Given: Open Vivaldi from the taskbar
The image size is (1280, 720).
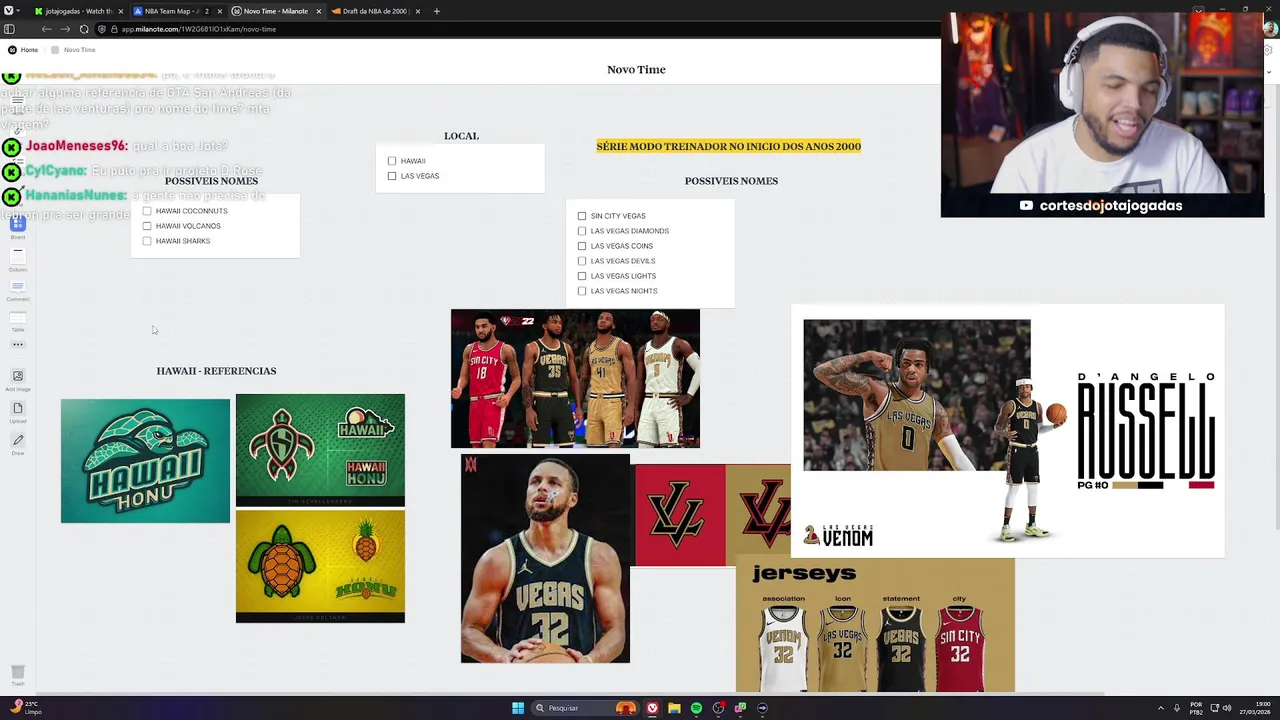Looking at the screenshot, I should point(652,708).
